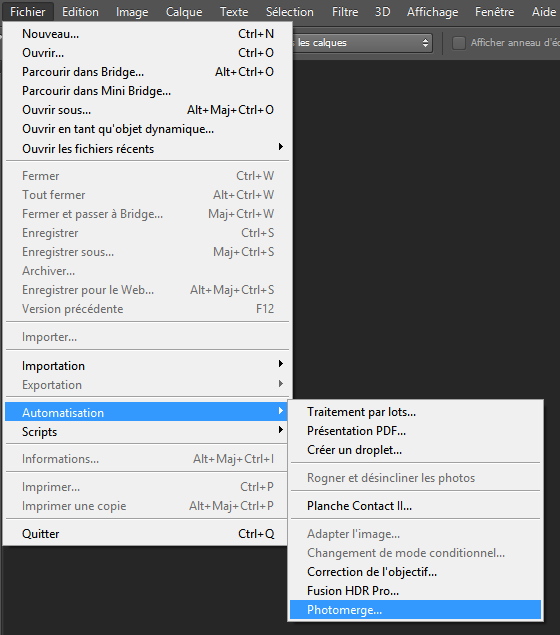Open the 'les calques' dropdown

click(x=362, y=43)
